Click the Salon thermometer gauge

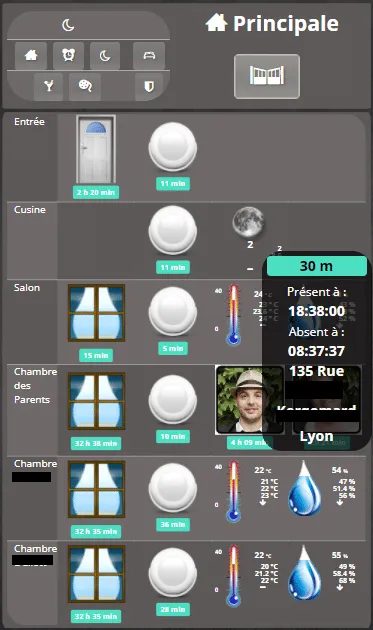coord(234,315)
